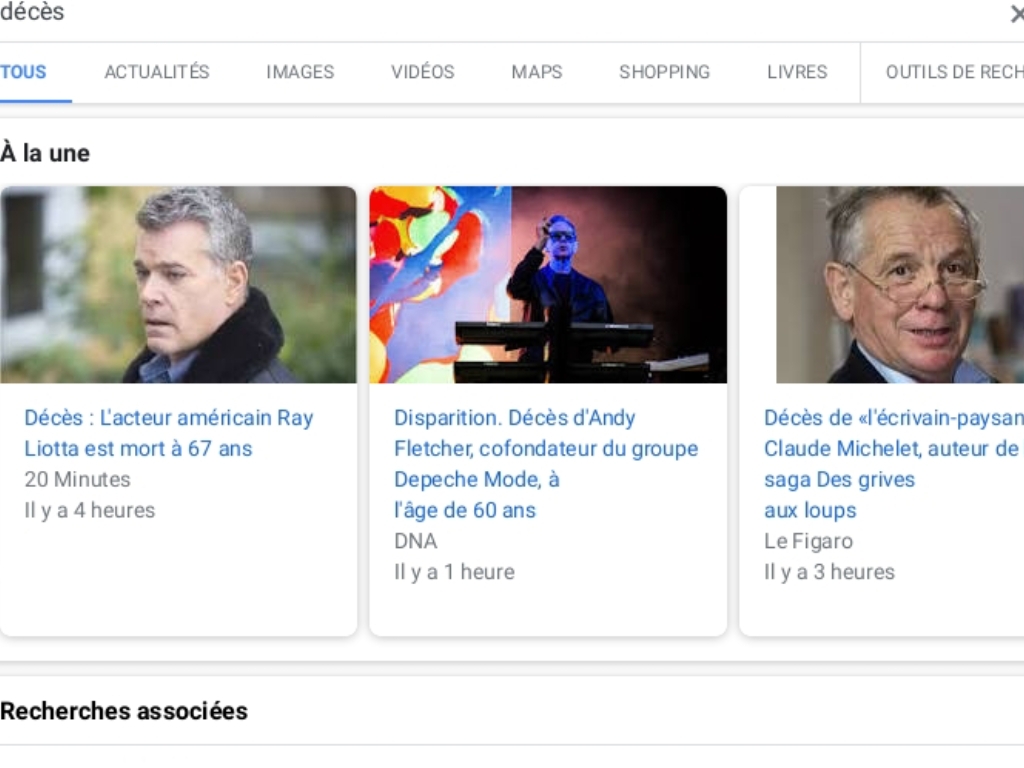Click the "À la une" section heading
The height and width of the screenshot is (768, 1024).
tap(45, 153)
